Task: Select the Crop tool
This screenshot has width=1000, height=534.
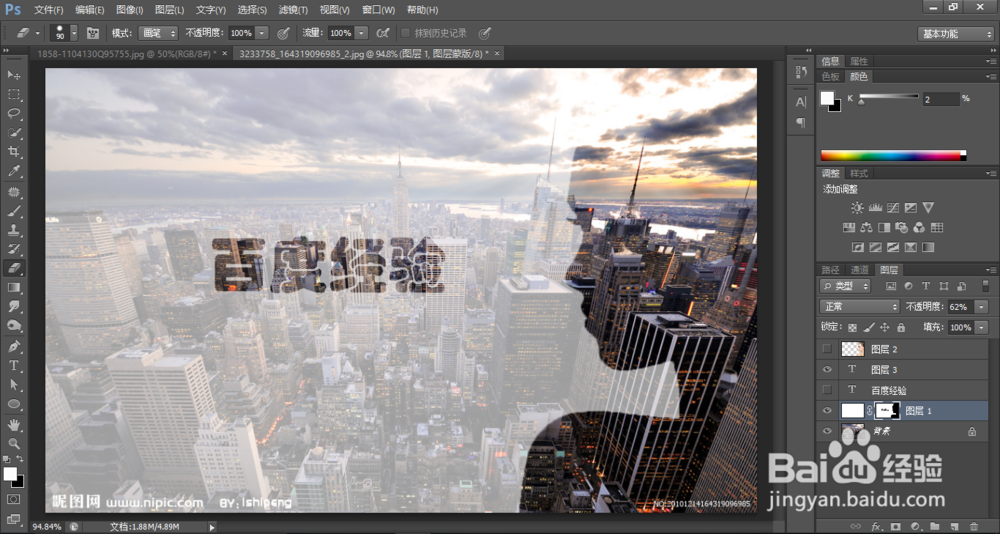Action: [14, 152]
